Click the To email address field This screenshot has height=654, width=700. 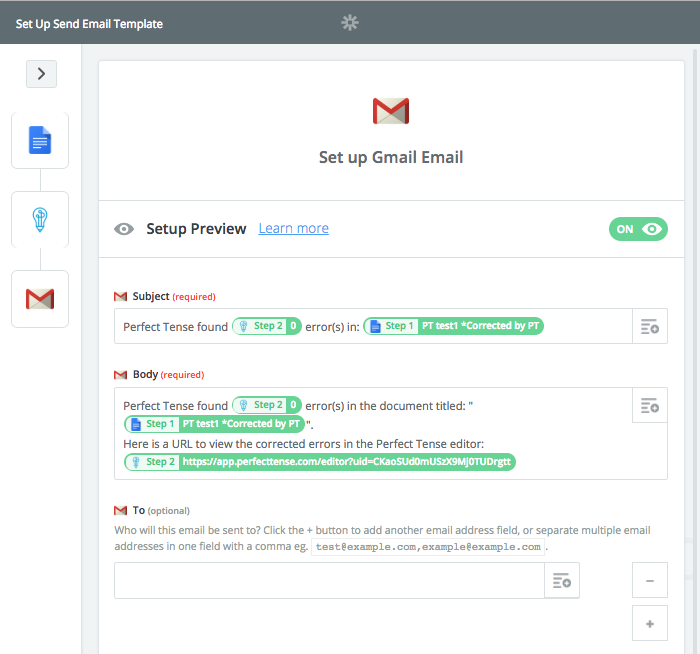pyautogui.click(x=329, y=580)
